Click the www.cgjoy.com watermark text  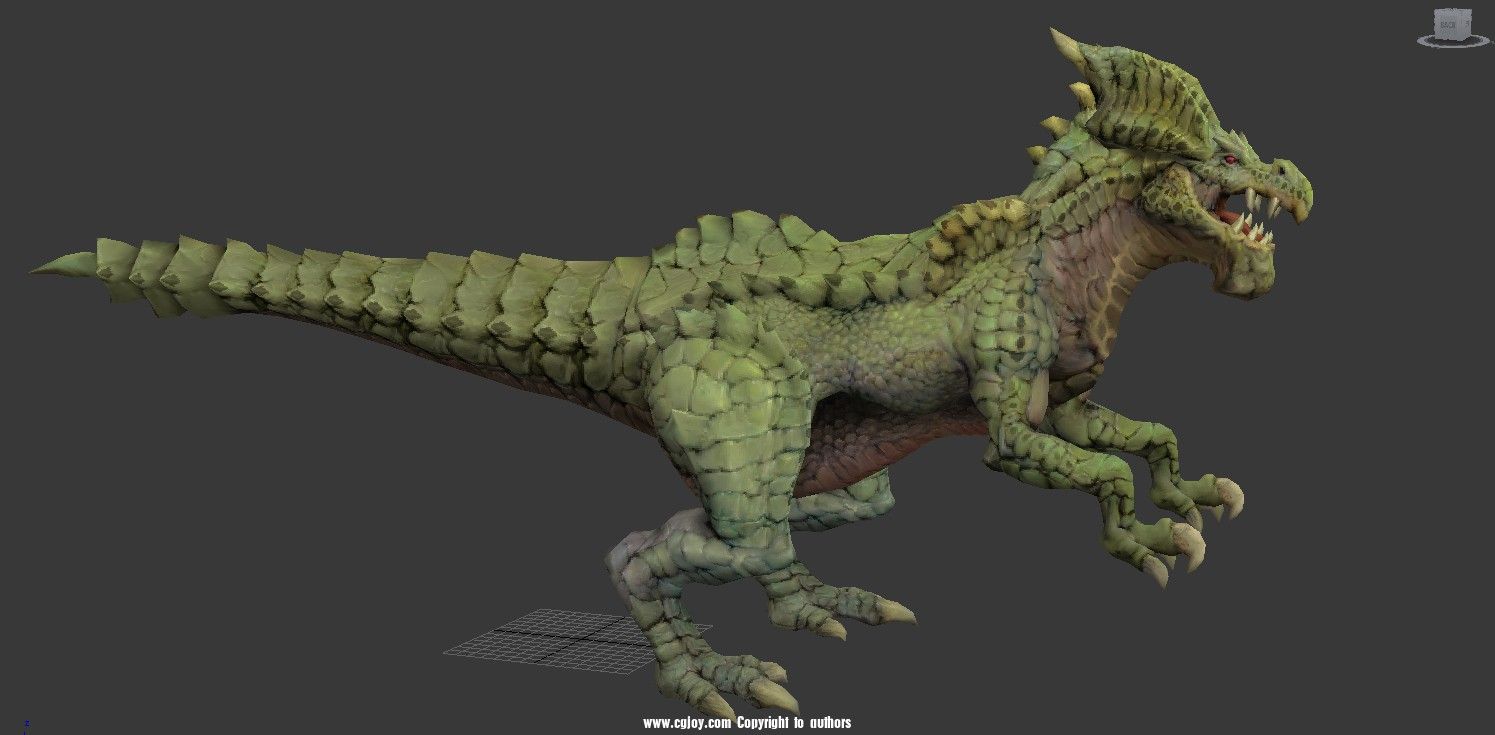coord(687,722)
